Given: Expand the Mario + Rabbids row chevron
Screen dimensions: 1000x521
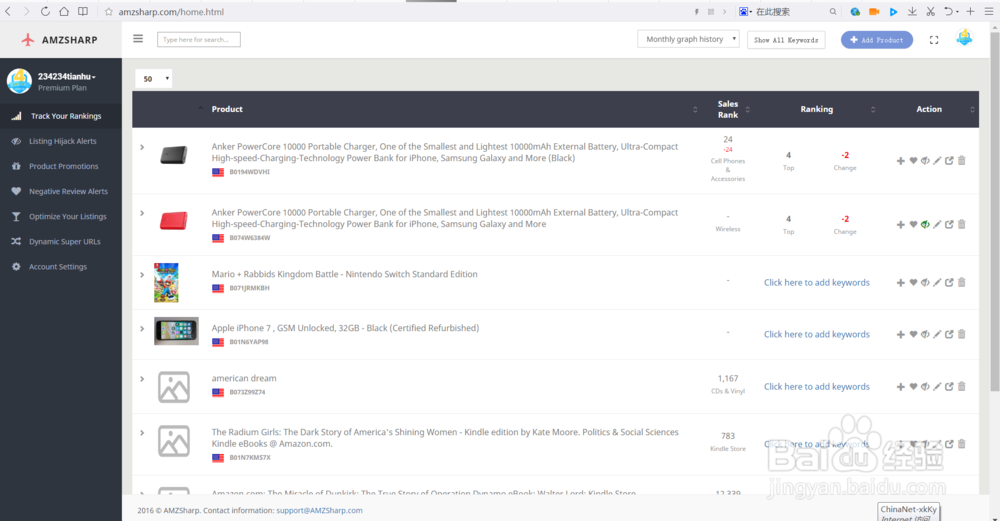Looking at the screenshot, I should tap(142, 275).
